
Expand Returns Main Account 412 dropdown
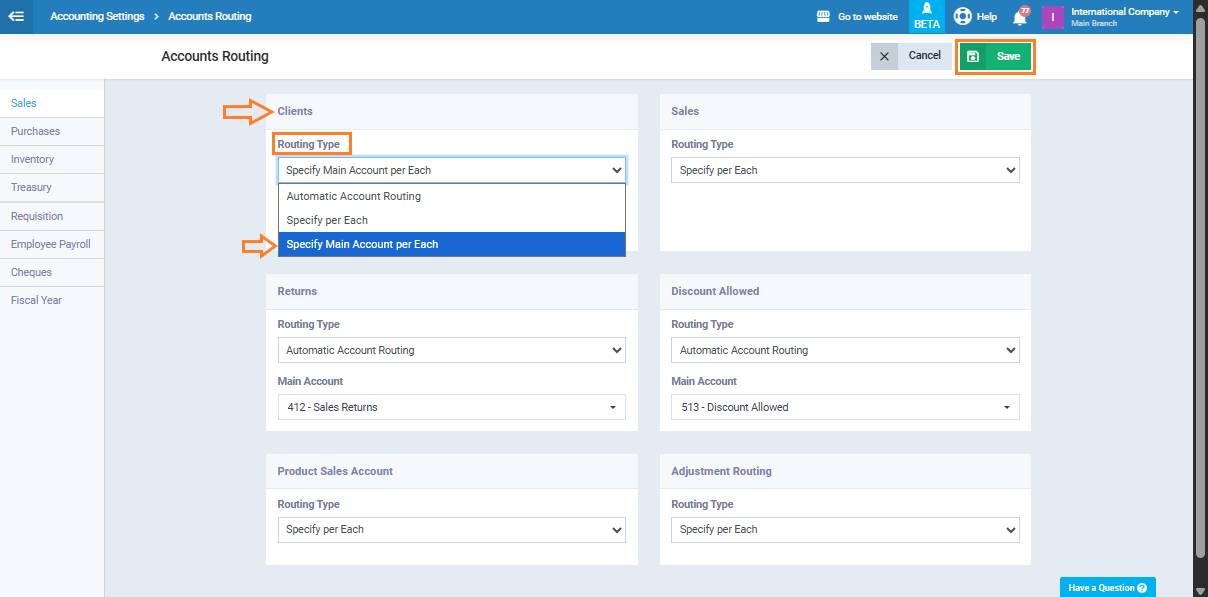click(452, 407)
